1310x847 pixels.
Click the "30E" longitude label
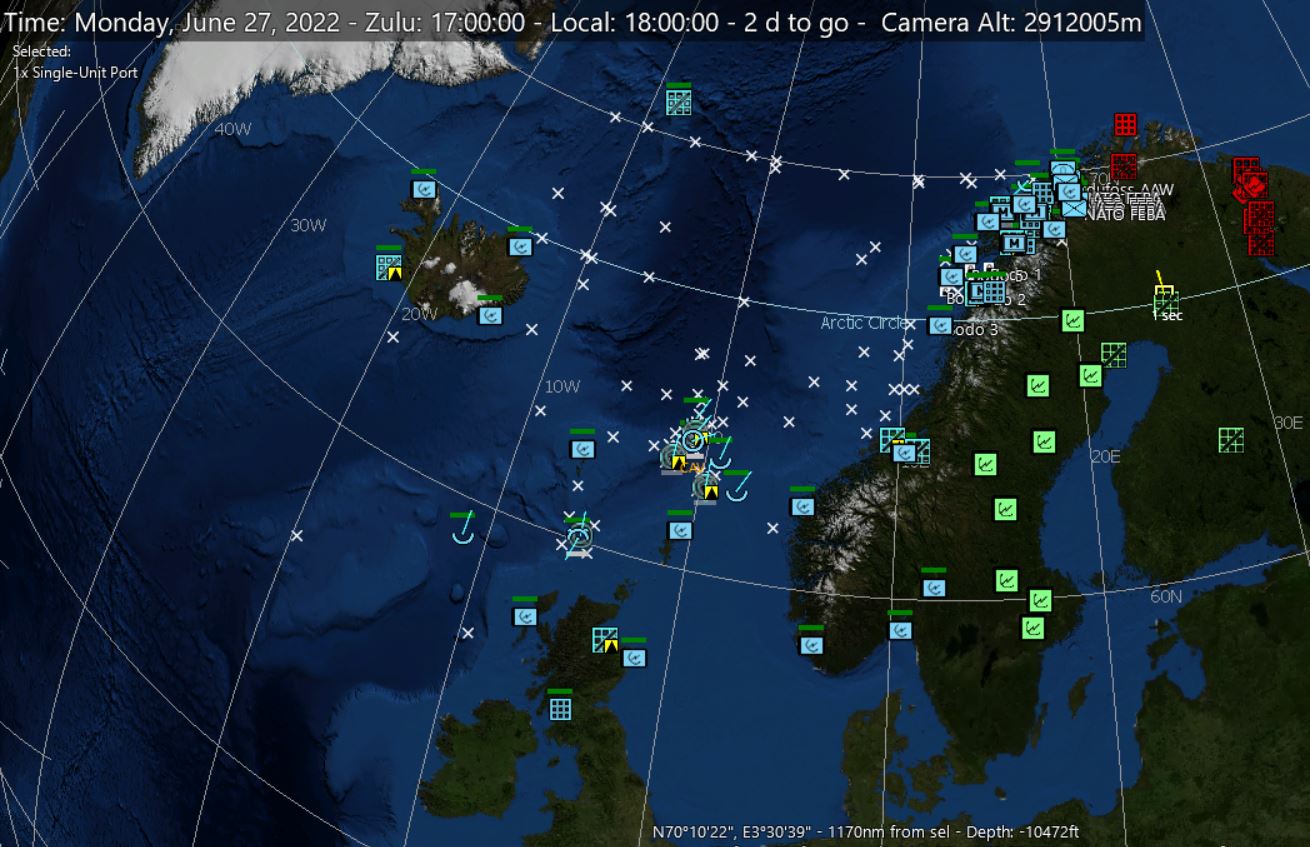tap(1289, 423)
